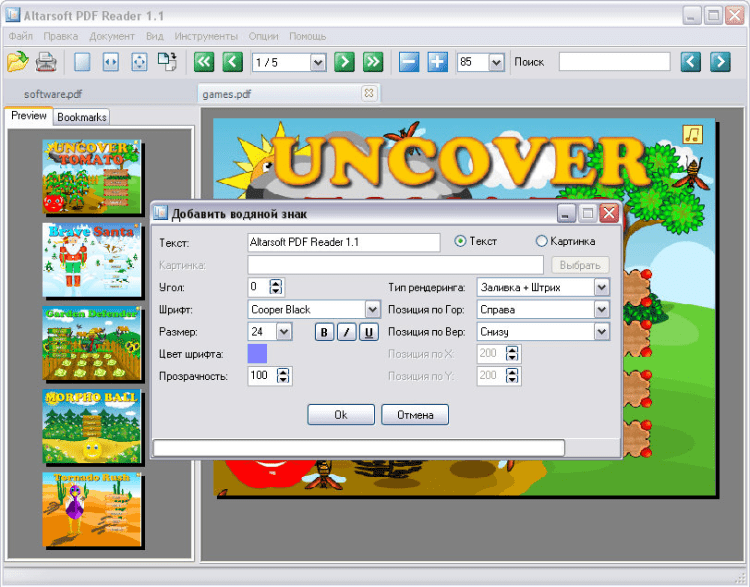Open the Инструменты menu
The image size is (750, 587).
(206, 36)
